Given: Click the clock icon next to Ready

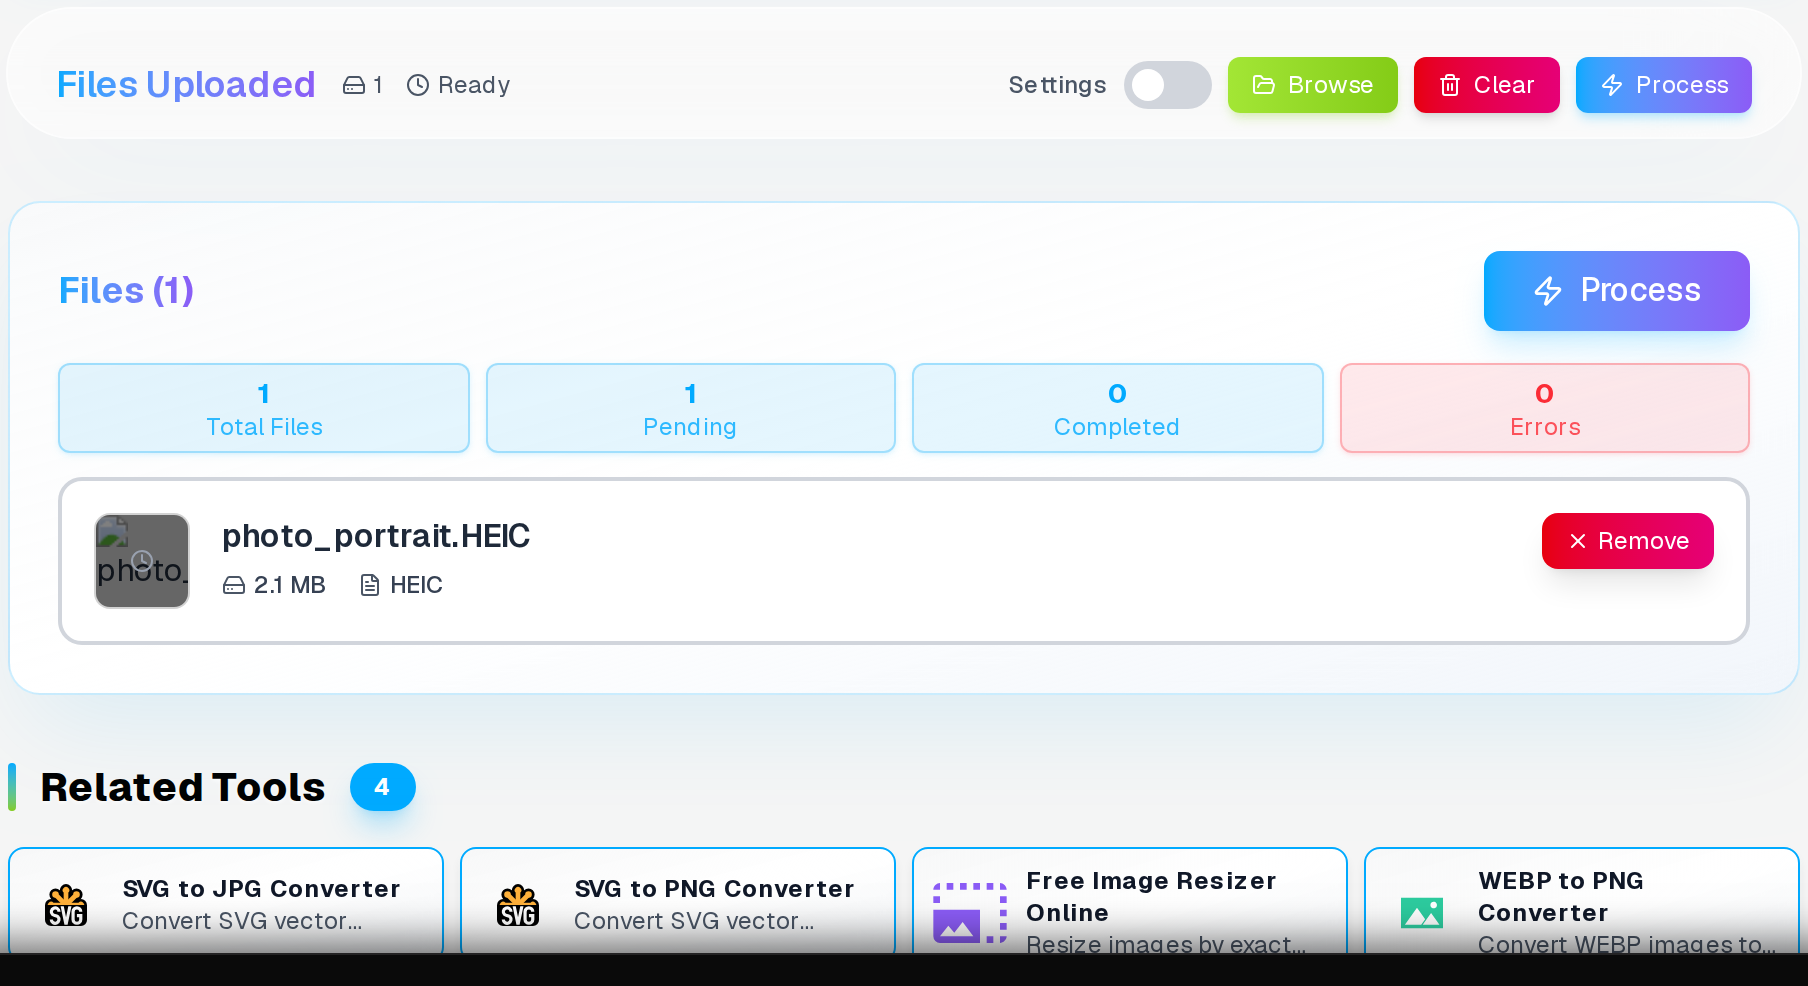Looking at the screenshot, I should [x=418, y=85].
